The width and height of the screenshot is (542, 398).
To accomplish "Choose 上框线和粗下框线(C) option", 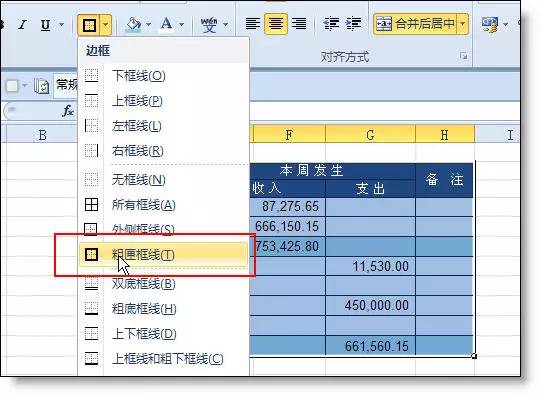I will click(x=163, y=359).
